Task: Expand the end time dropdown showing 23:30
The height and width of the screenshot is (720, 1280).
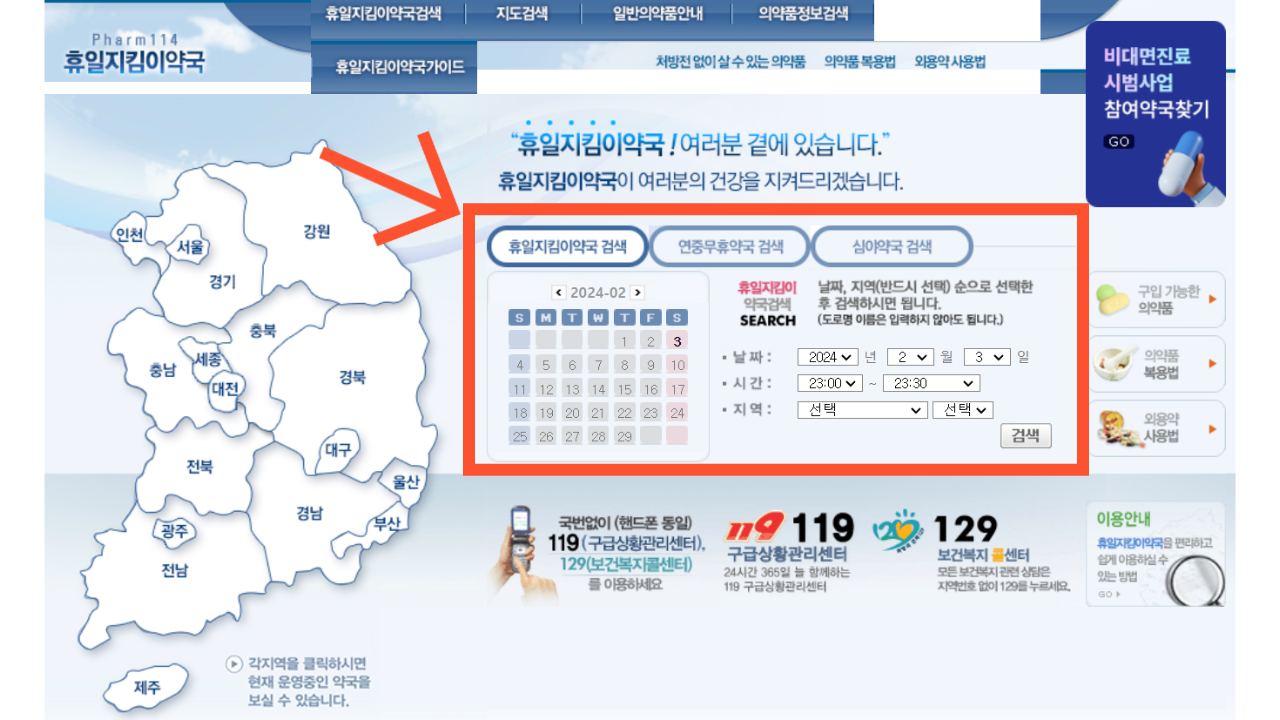Action: (931, 382)
